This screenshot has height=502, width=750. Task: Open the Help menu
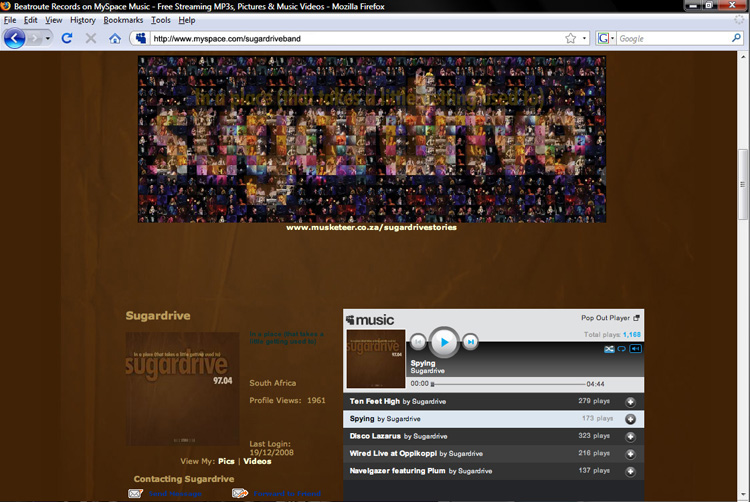(x=187, y=20)
